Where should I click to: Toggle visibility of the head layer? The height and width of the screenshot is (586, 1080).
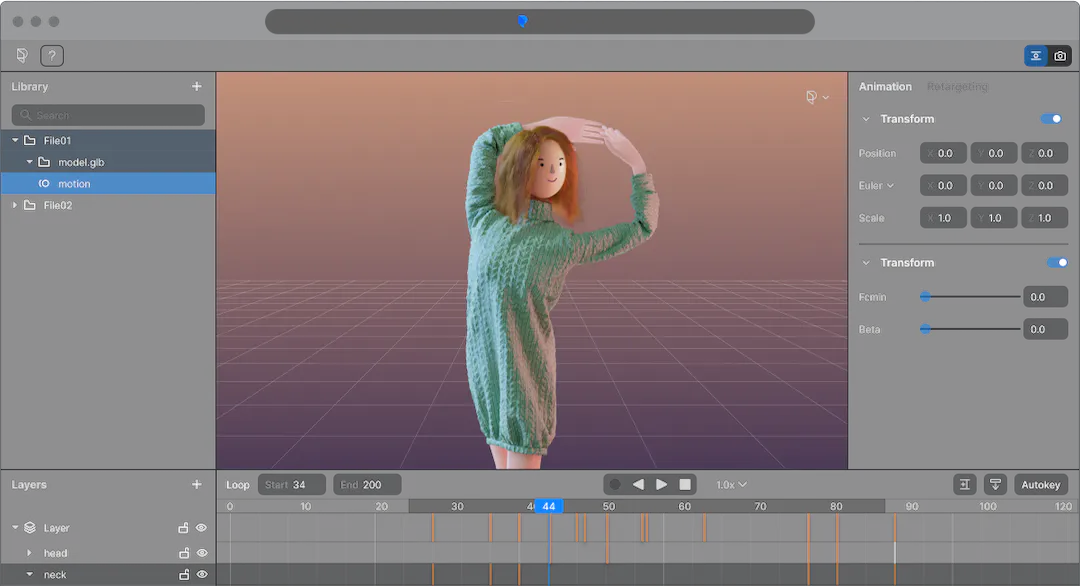click(x=201, y=553)
